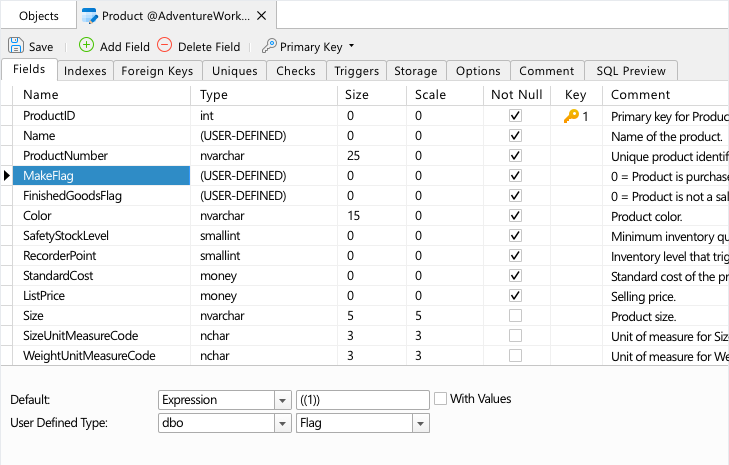Click the int type cell for ProductID
This screenshot has width=729, height=465.
click(264, 115)
